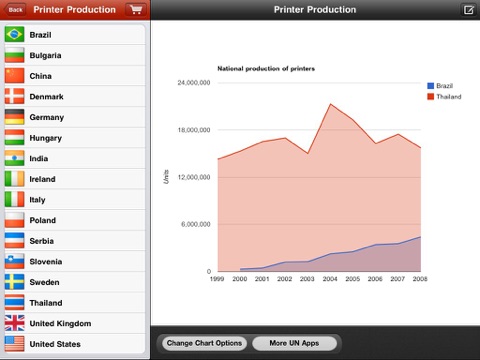Click the Thailand flag icon
The height and width of the screenshot is (360, 480).
coord(14,303)
